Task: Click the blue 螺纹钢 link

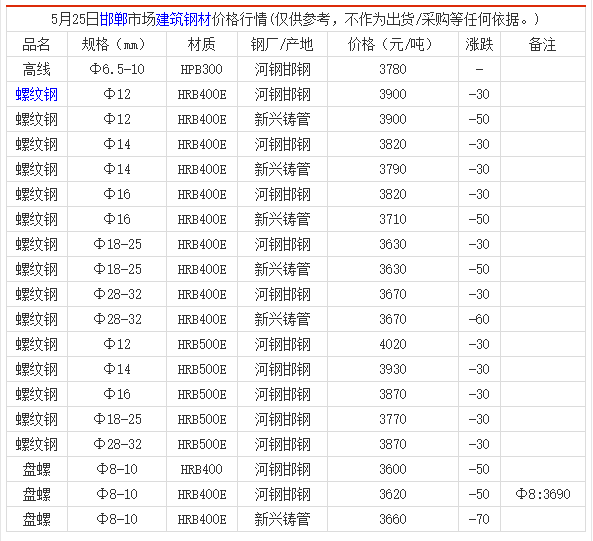Action: point(37,94)
